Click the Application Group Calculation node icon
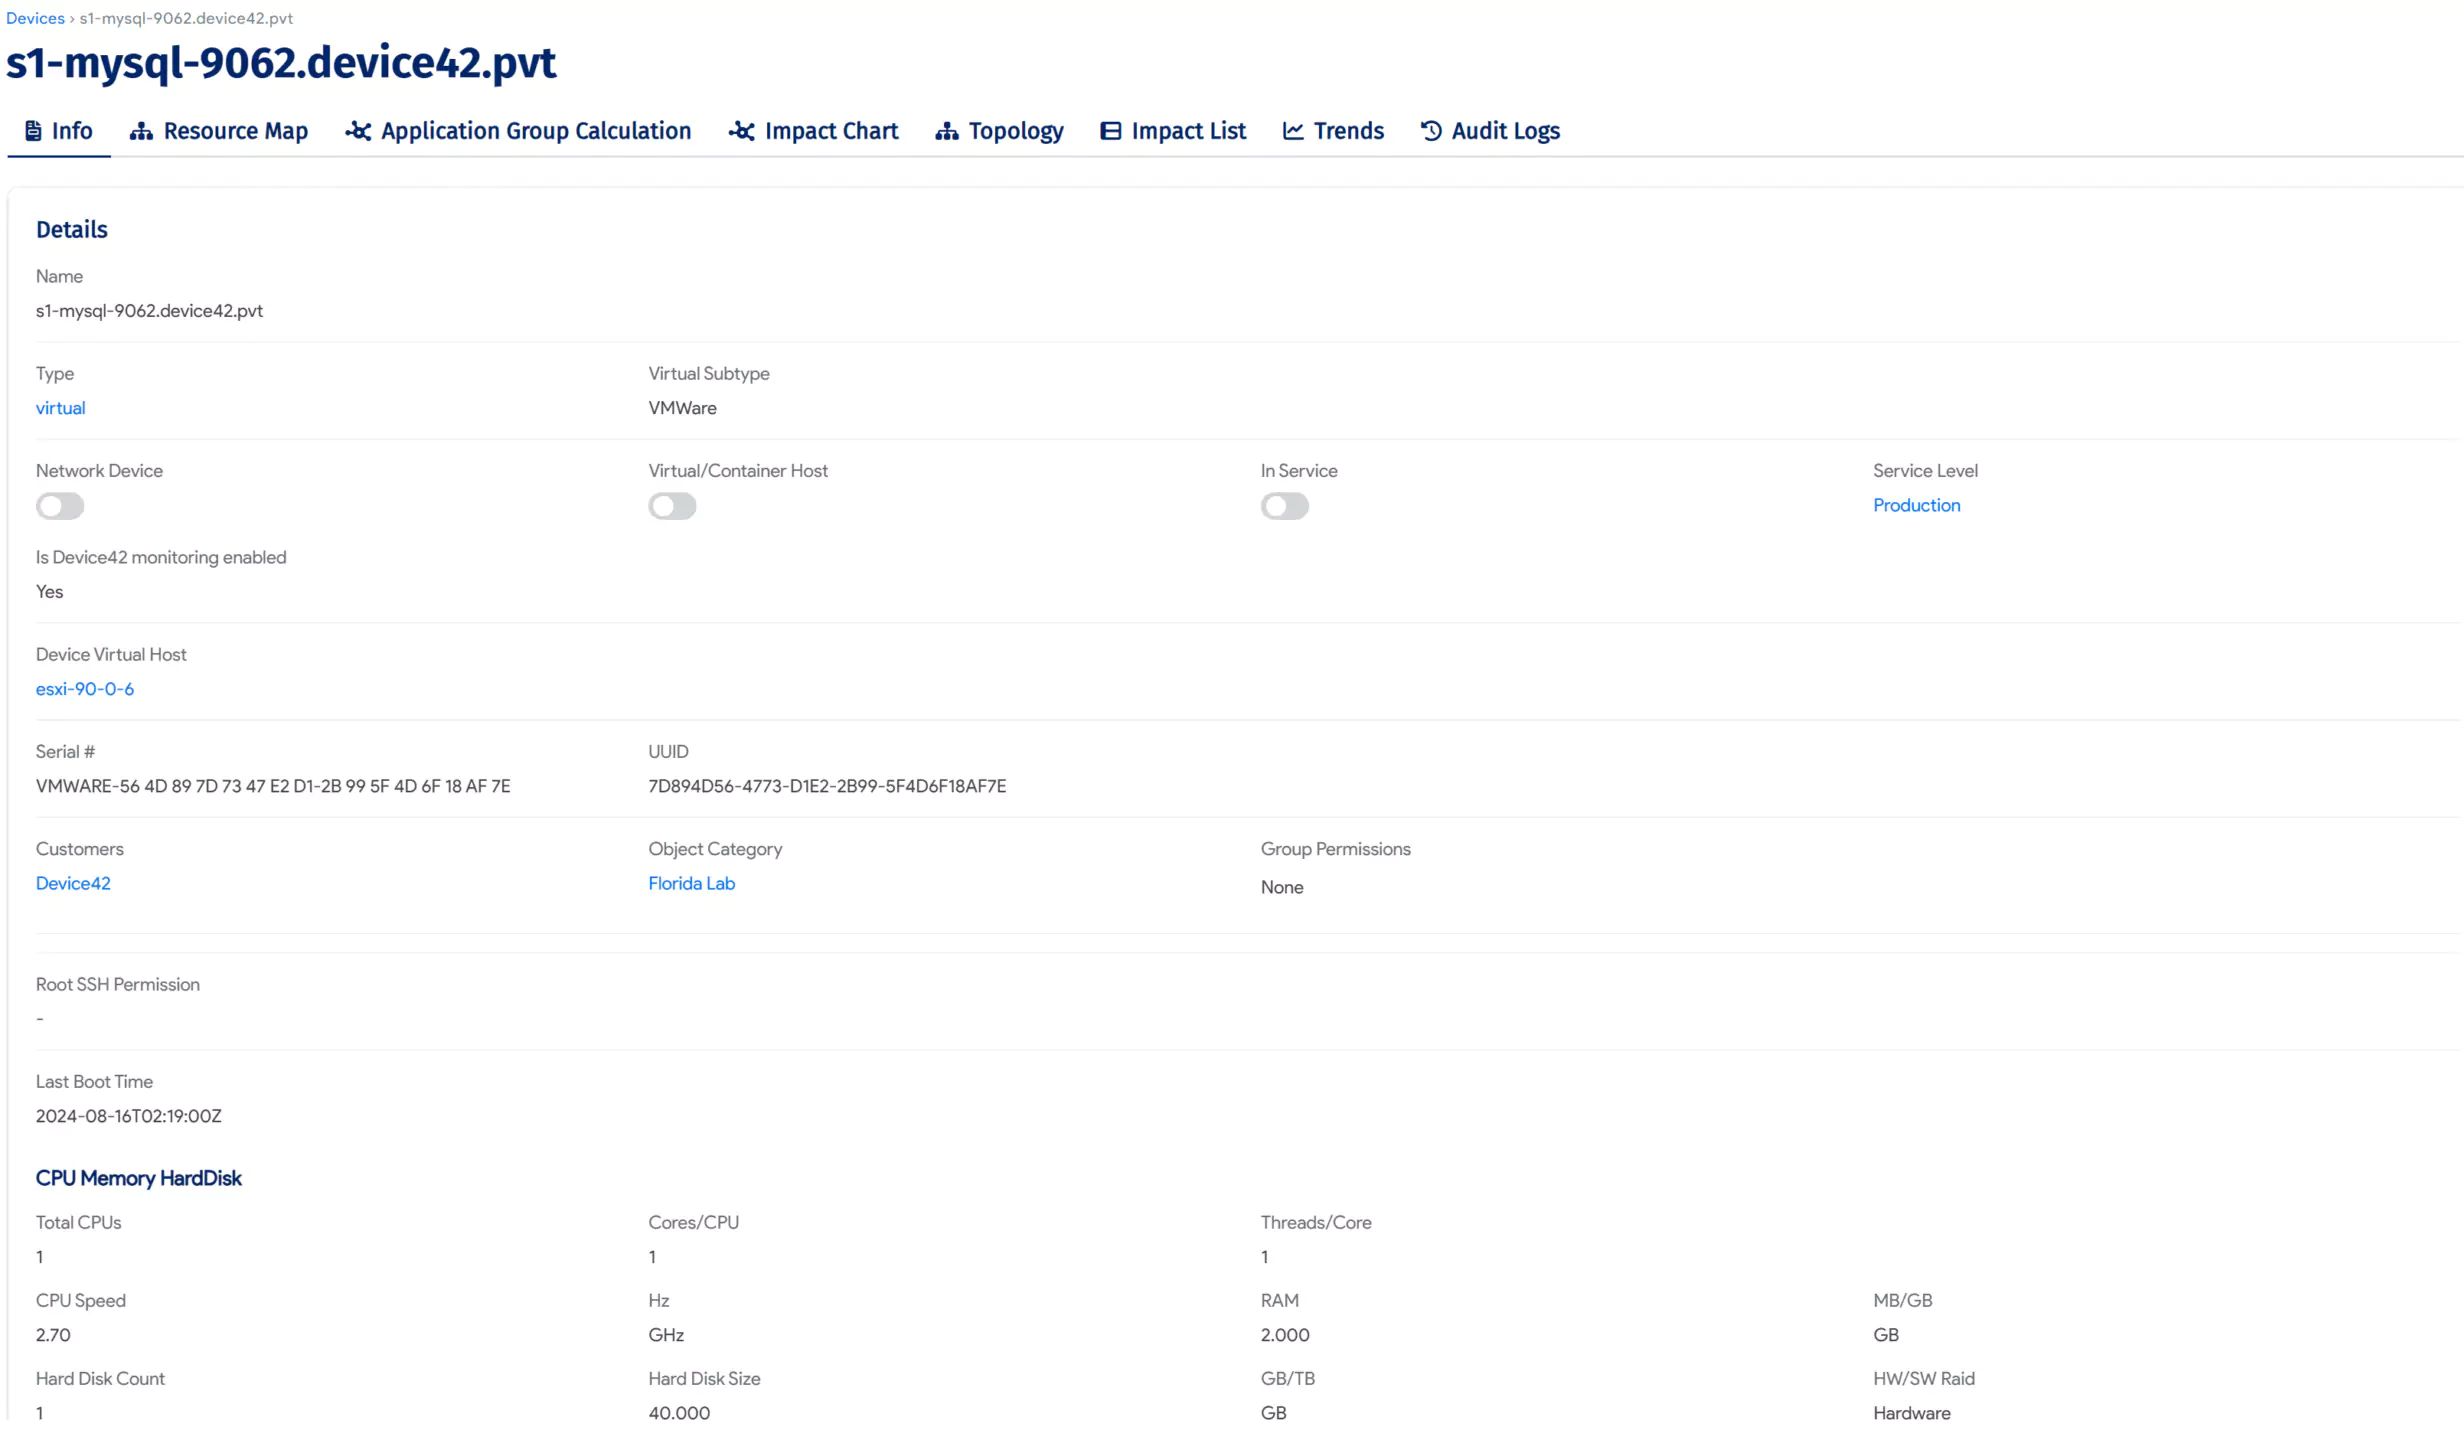 pyautogui.click(x=358, y=131)
